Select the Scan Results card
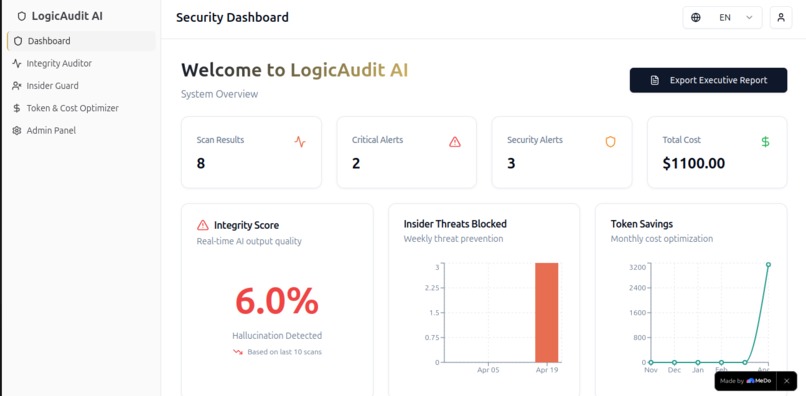This screenshot has width=806, height=396. pyautogui.click(x=251, y=152)
